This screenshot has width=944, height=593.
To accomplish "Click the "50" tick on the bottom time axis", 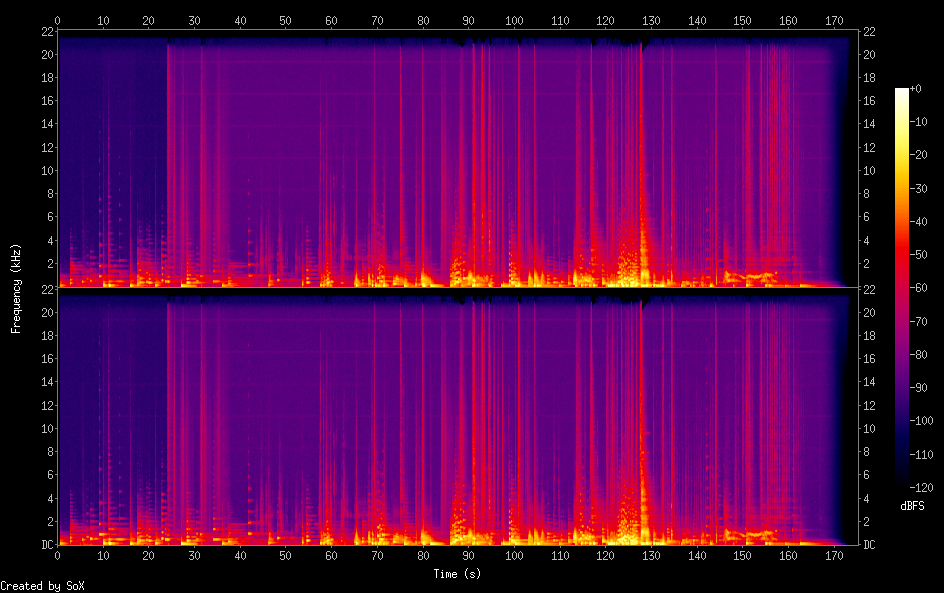I will pyautogui.click(x=285, y=556).
